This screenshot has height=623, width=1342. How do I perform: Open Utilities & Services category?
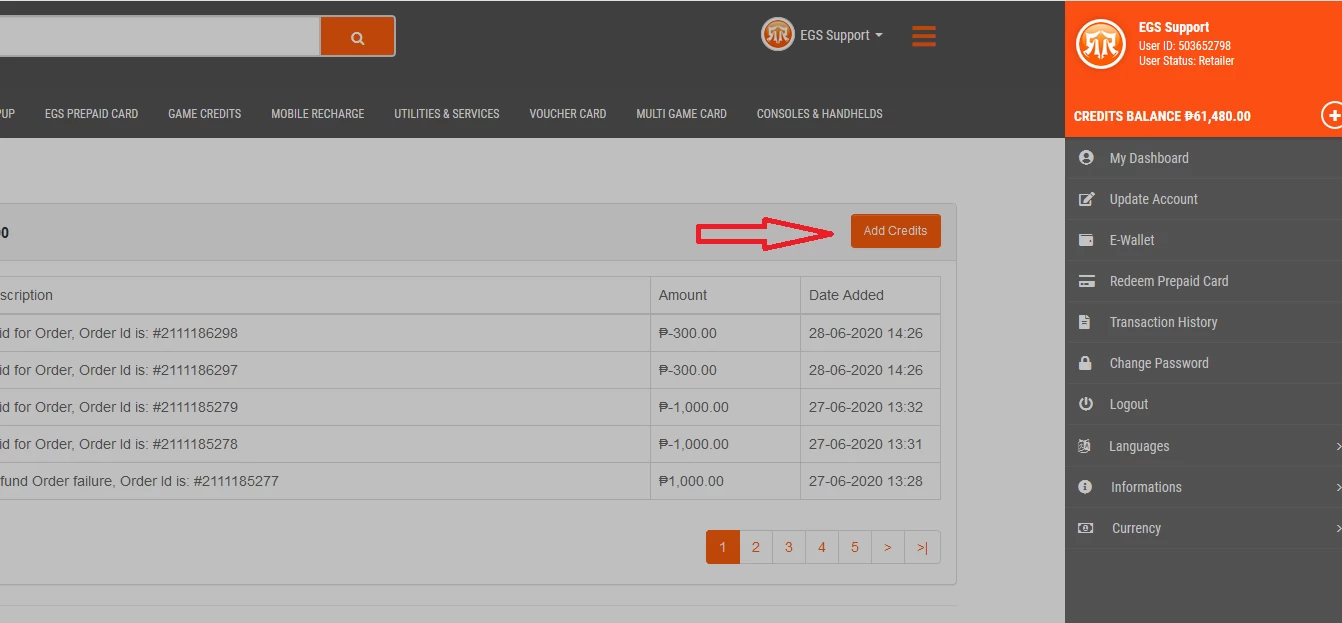pos(446,114)
